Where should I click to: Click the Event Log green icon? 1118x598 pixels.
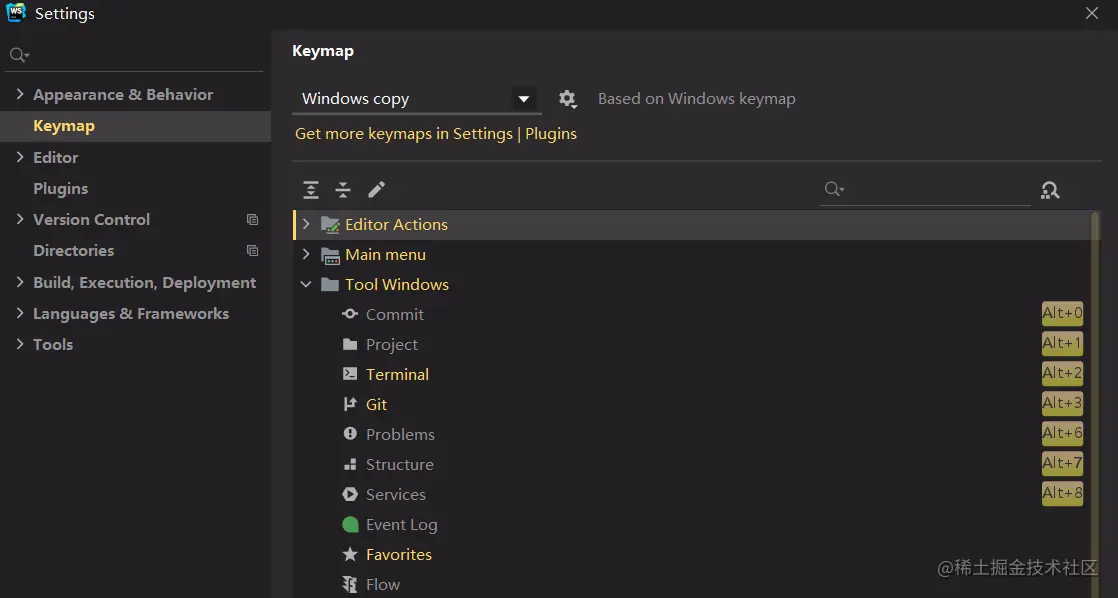tap(350, 524)
